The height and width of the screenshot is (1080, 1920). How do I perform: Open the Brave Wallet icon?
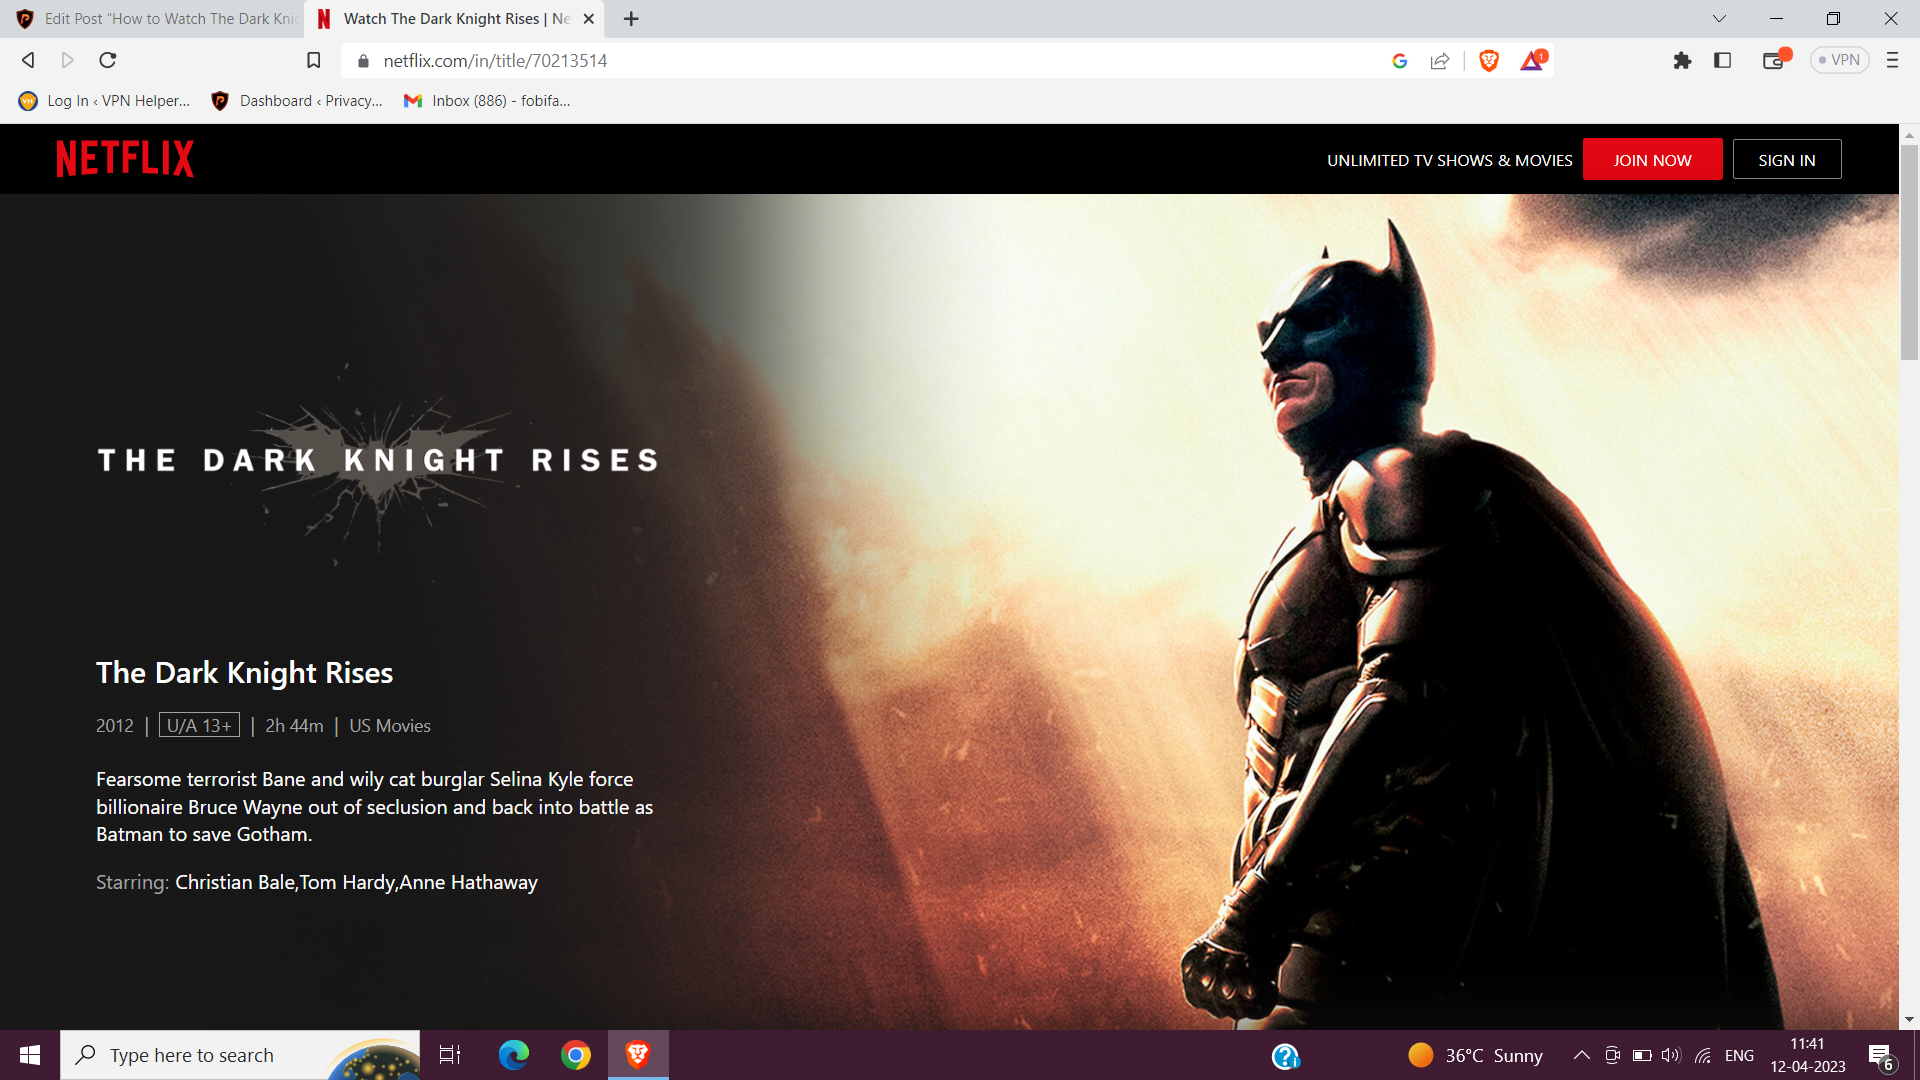[1774, 60]
